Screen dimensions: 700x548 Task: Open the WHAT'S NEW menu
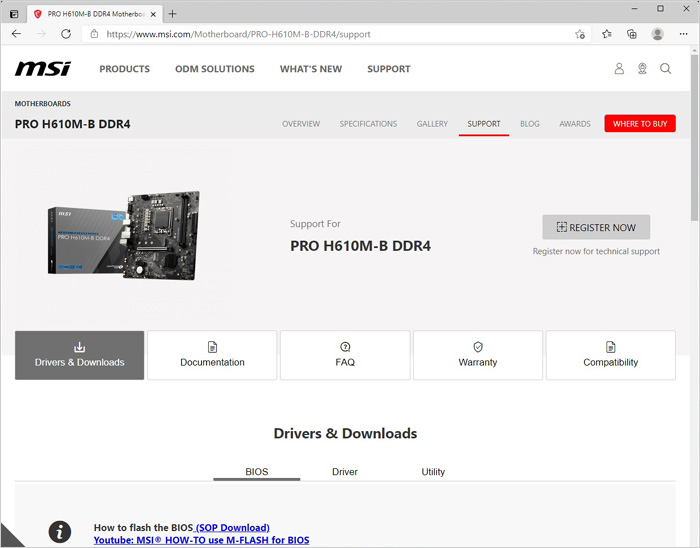tap(311, 69)
